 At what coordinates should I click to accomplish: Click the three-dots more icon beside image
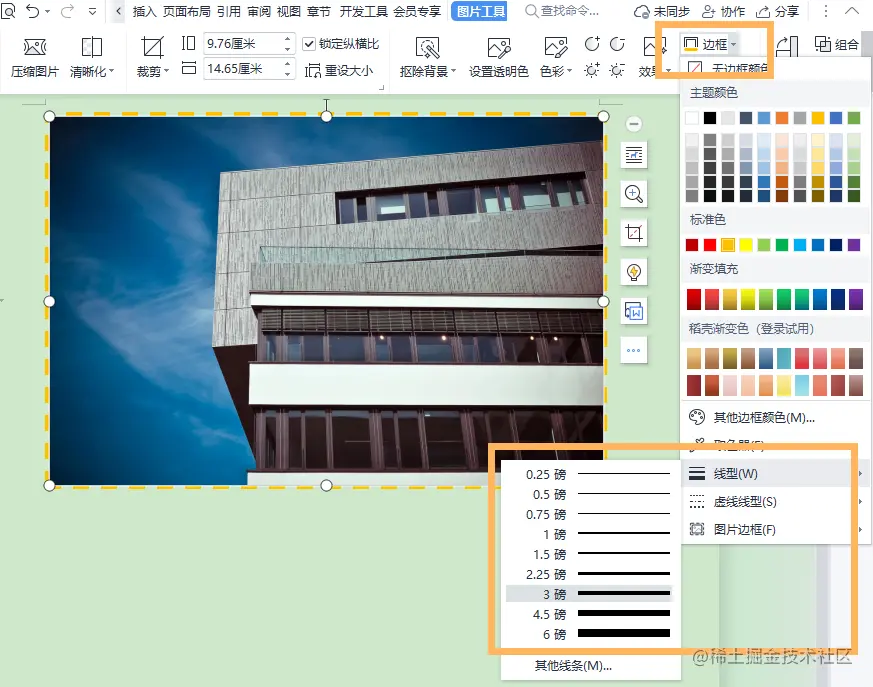point(634,350)
